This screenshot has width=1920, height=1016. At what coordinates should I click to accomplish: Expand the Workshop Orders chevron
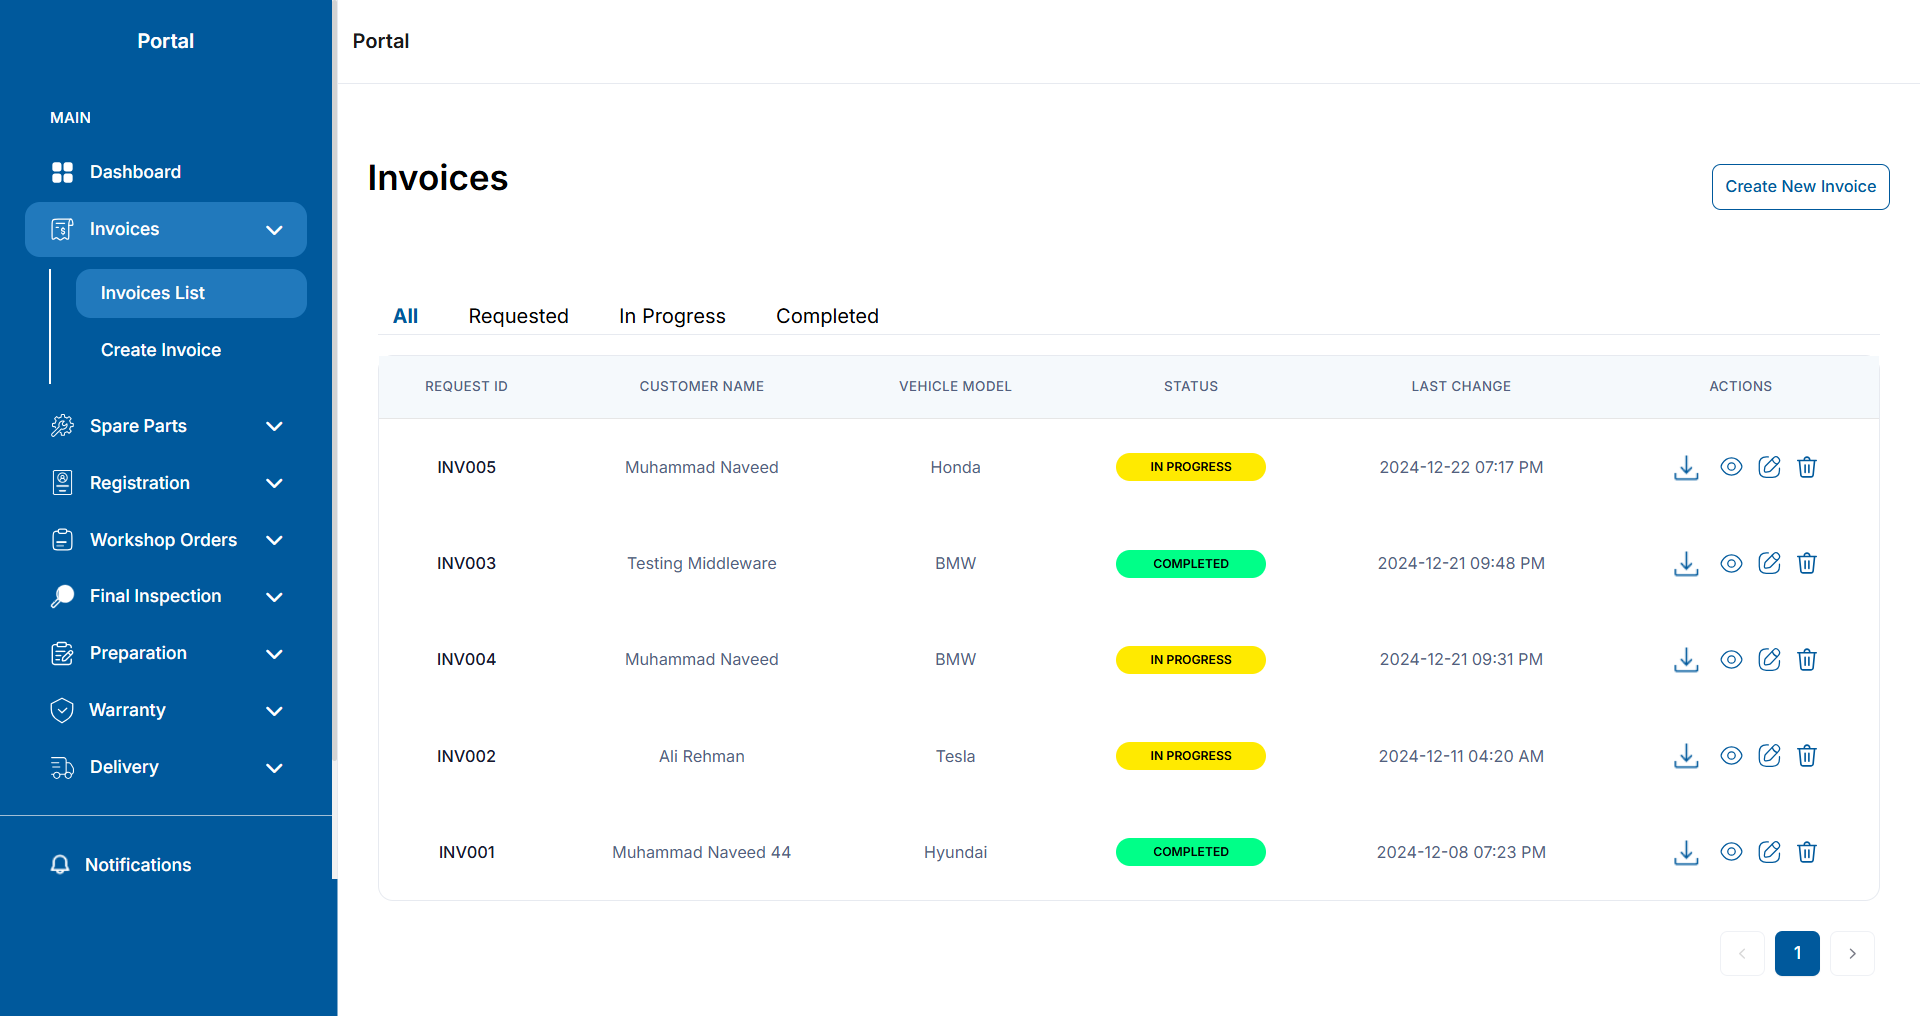[x=274, y=540]
